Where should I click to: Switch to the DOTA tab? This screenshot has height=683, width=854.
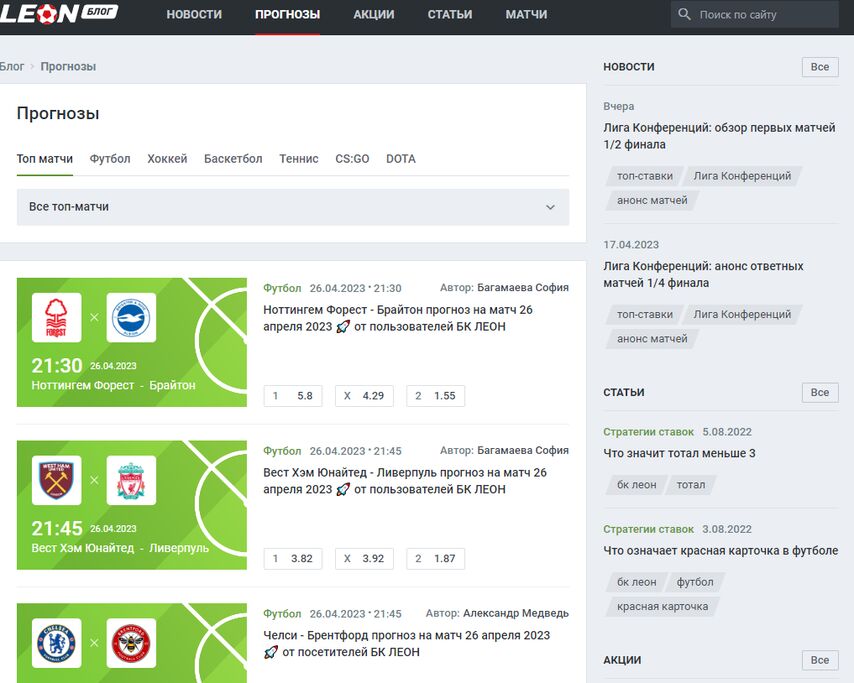(x=401, y=159)
